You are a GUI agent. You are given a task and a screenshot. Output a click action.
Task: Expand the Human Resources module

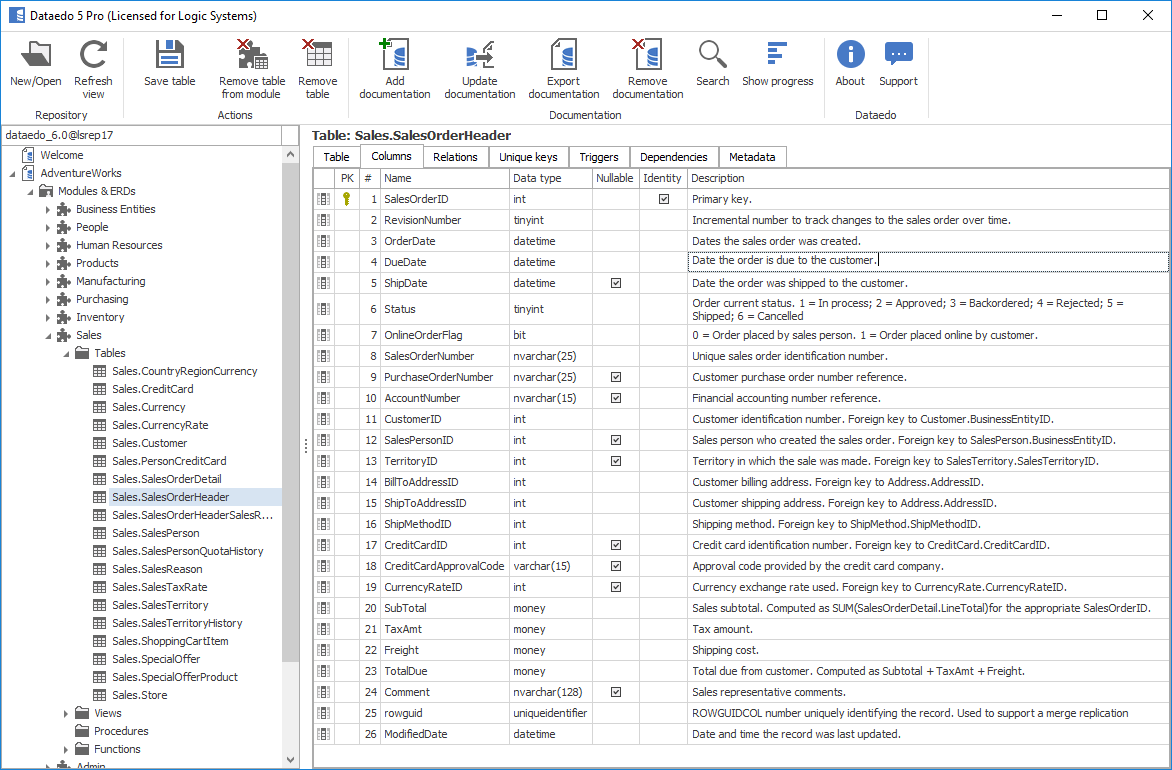pyautogui.click(x=48, y=245)
